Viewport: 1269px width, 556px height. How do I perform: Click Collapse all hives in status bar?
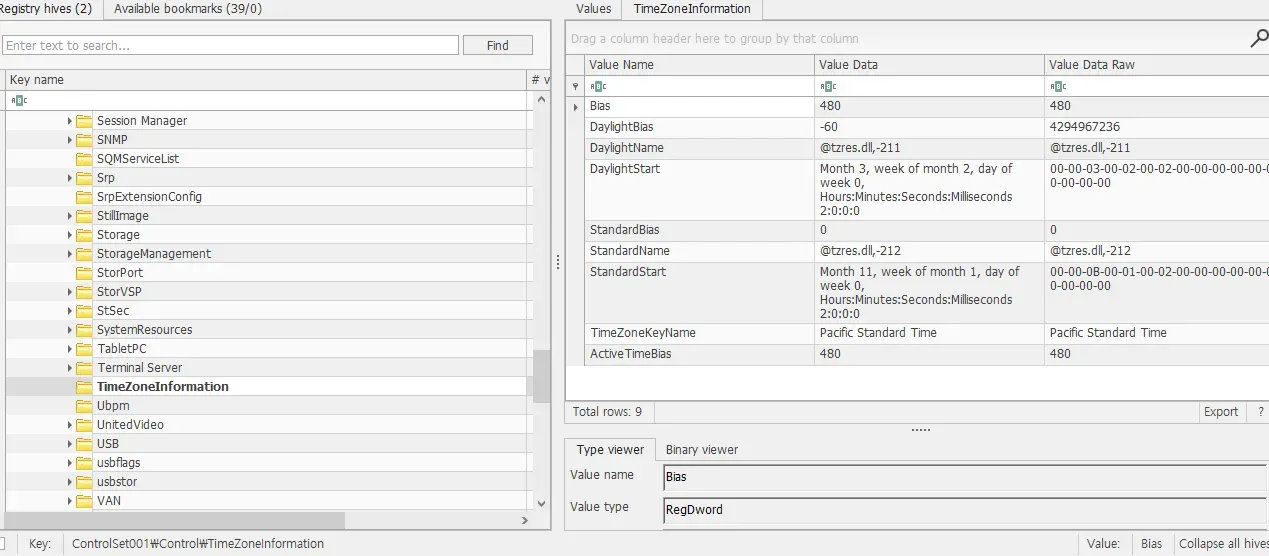click(1223, 544)
